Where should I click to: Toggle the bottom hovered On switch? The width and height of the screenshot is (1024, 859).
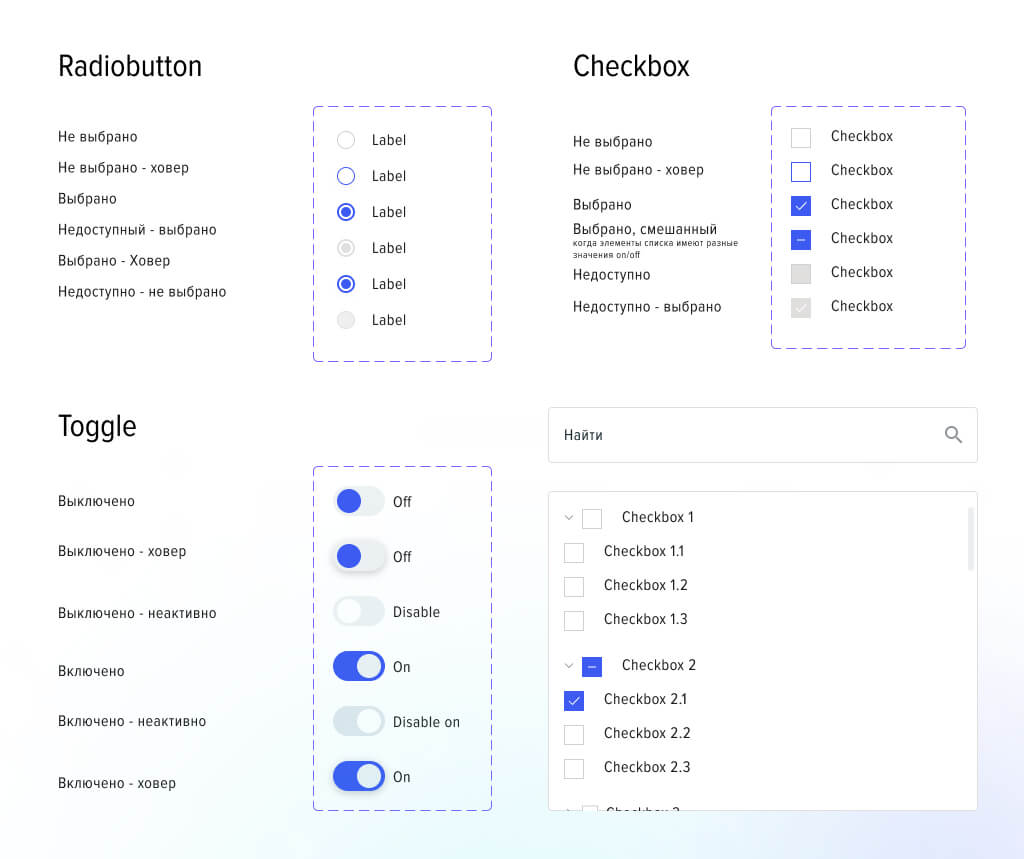coord(358,776)
